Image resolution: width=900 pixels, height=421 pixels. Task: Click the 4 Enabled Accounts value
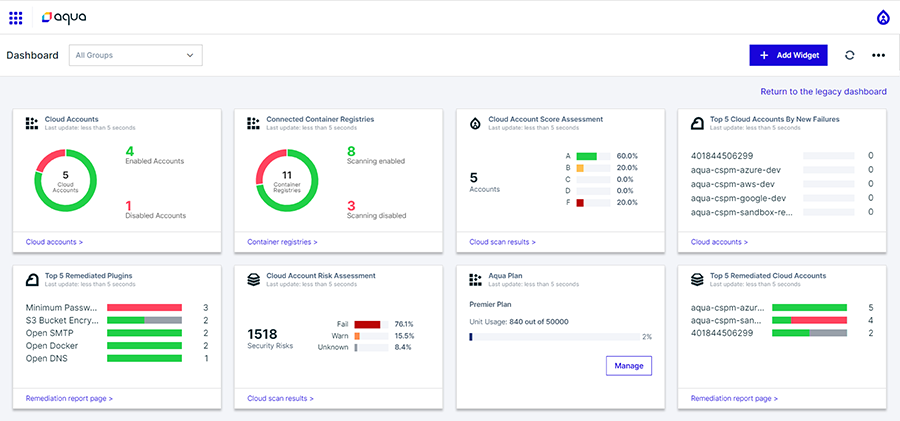point(130,152)
